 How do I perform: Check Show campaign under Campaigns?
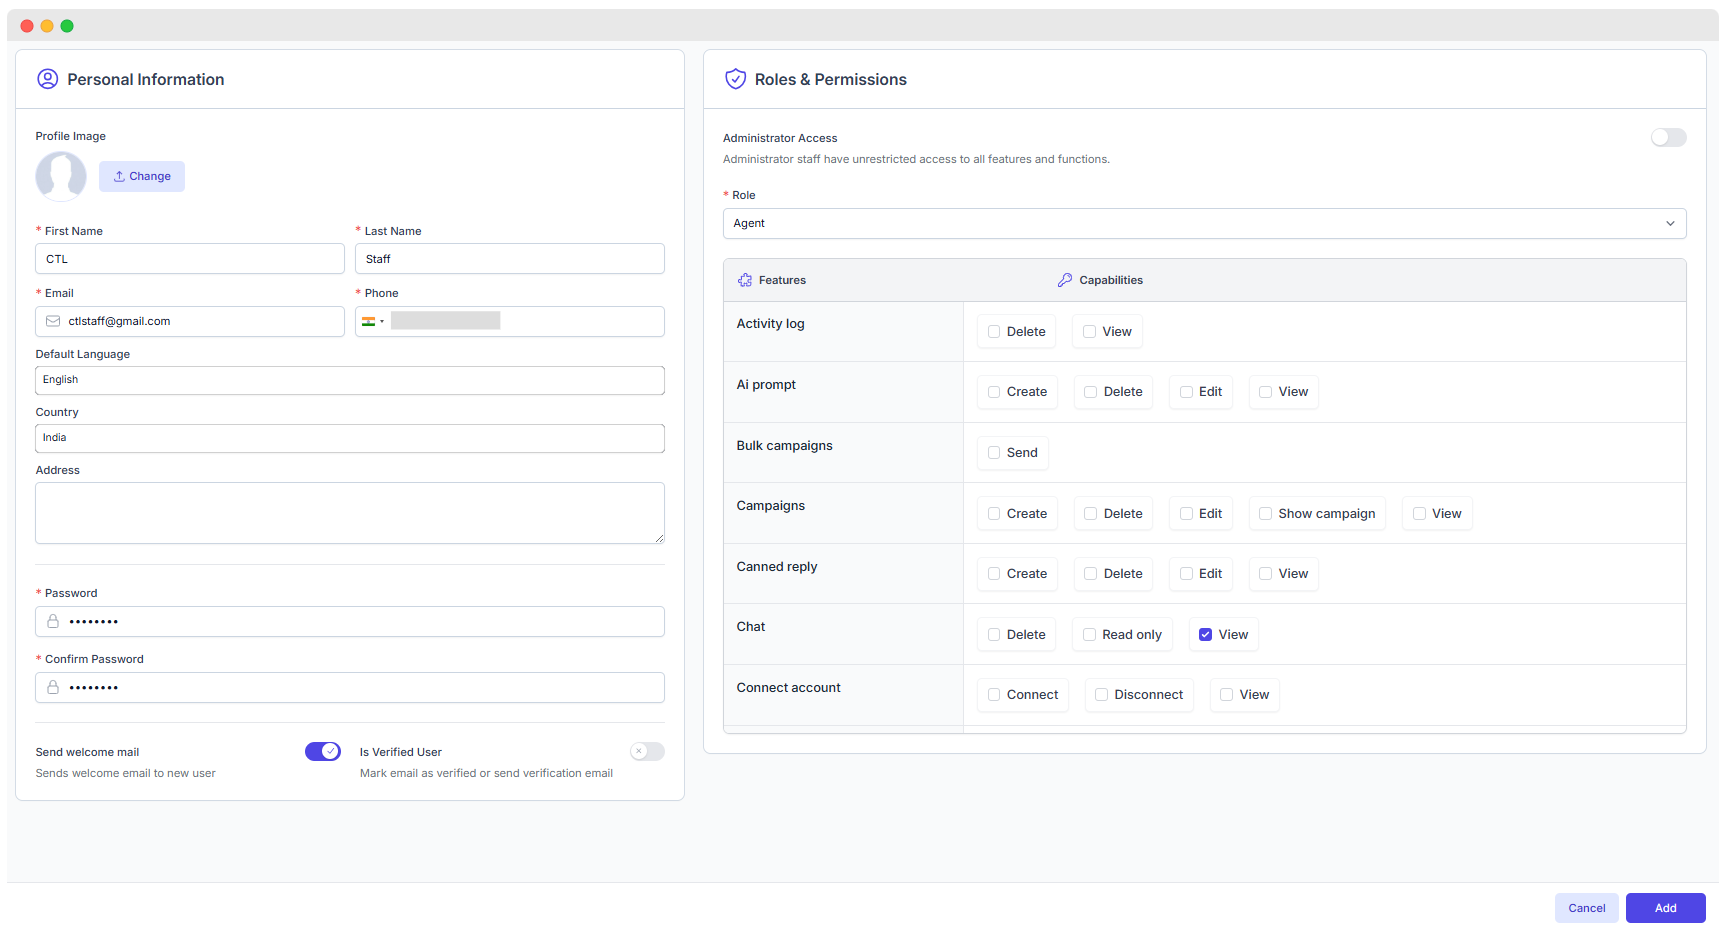coord(1265,513)
